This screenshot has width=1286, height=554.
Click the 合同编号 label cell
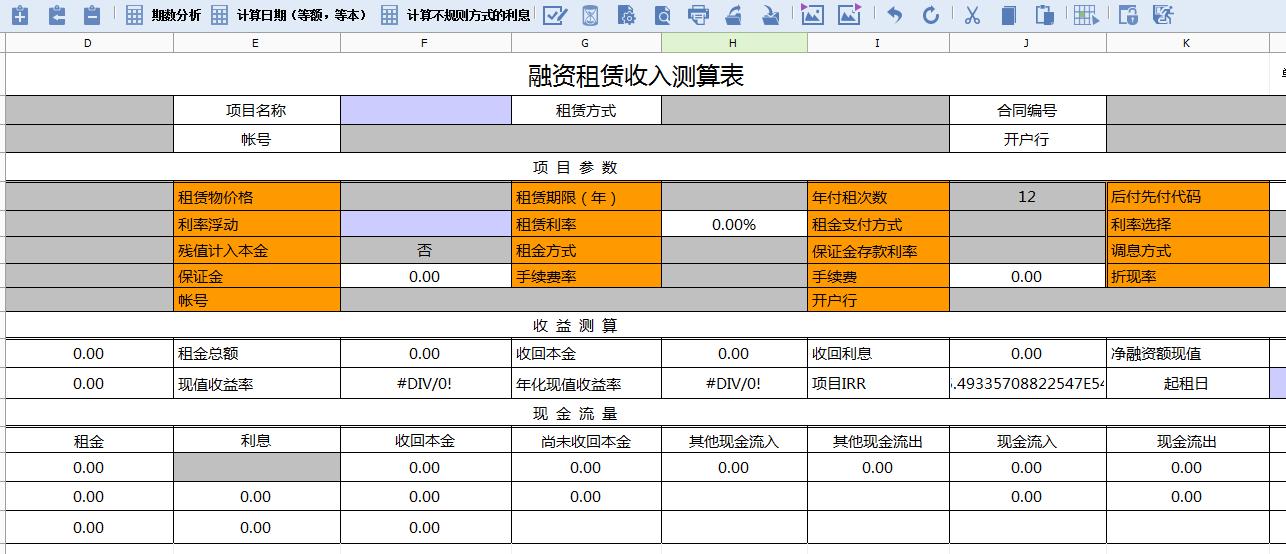[x=1027, y=111]
